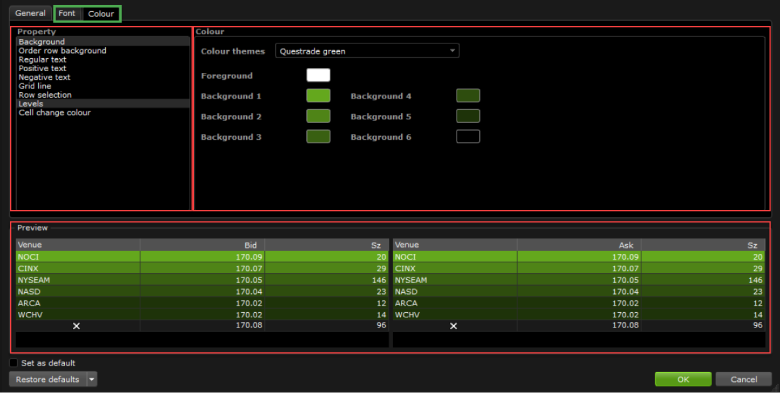The width and height of the screenshot is (780, 393).
Task: Switch to the General tab
Action: [x=30, y=13]
